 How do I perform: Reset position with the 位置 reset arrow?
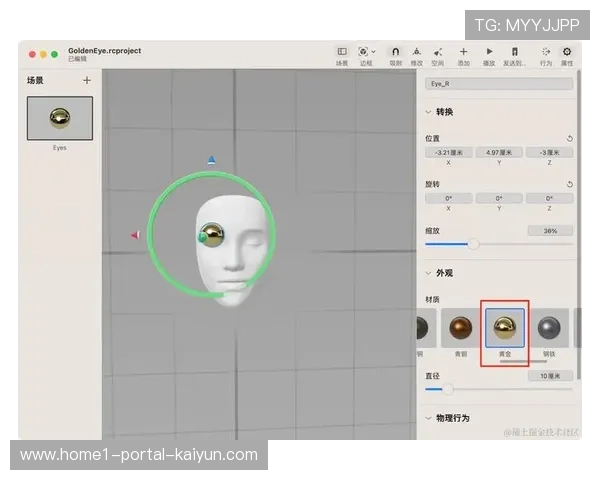(569, 139)
